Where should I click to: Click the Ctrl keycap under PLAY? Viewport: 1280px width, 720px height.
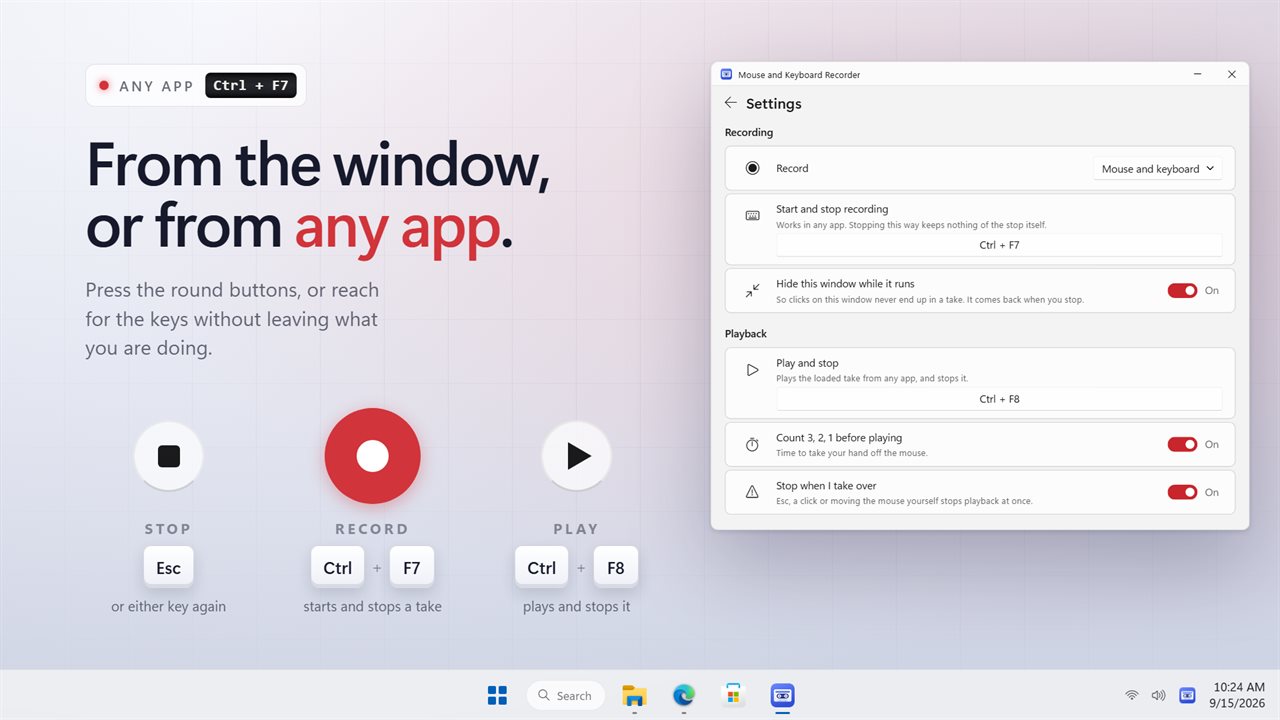point(542,568)
